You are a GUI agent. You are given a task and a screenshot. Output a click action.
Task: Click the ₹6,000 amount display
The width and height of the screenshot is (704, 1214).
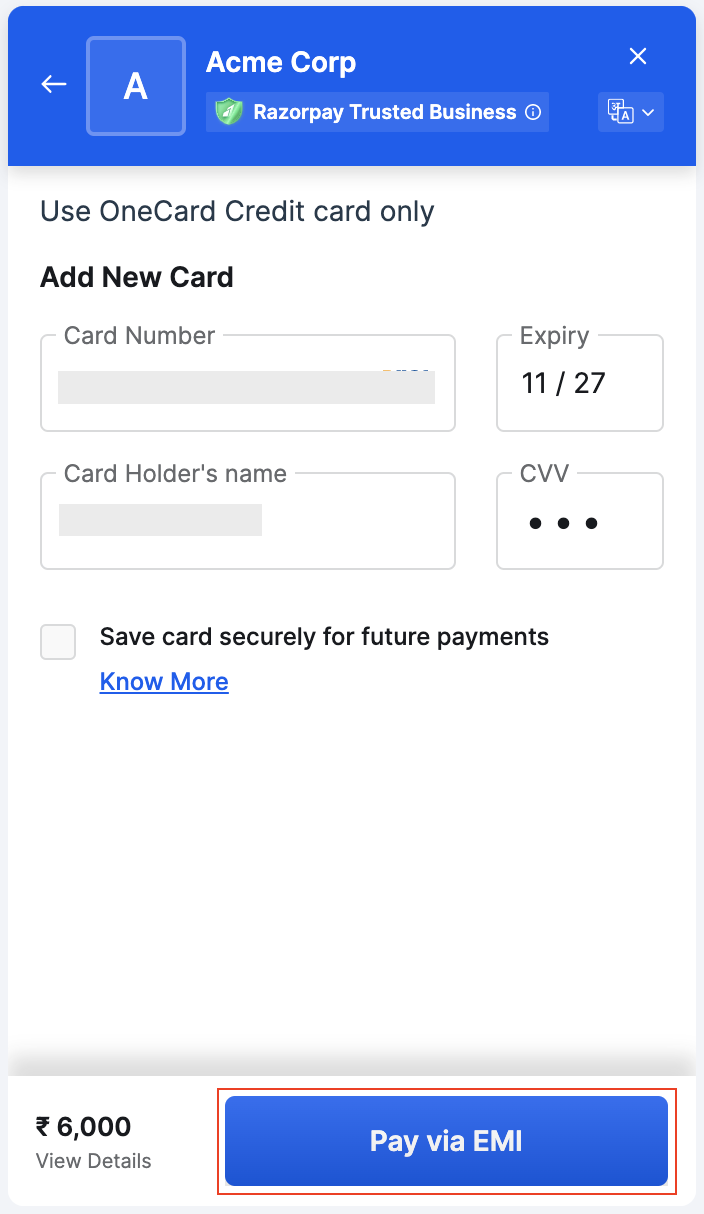[84, 1127]
